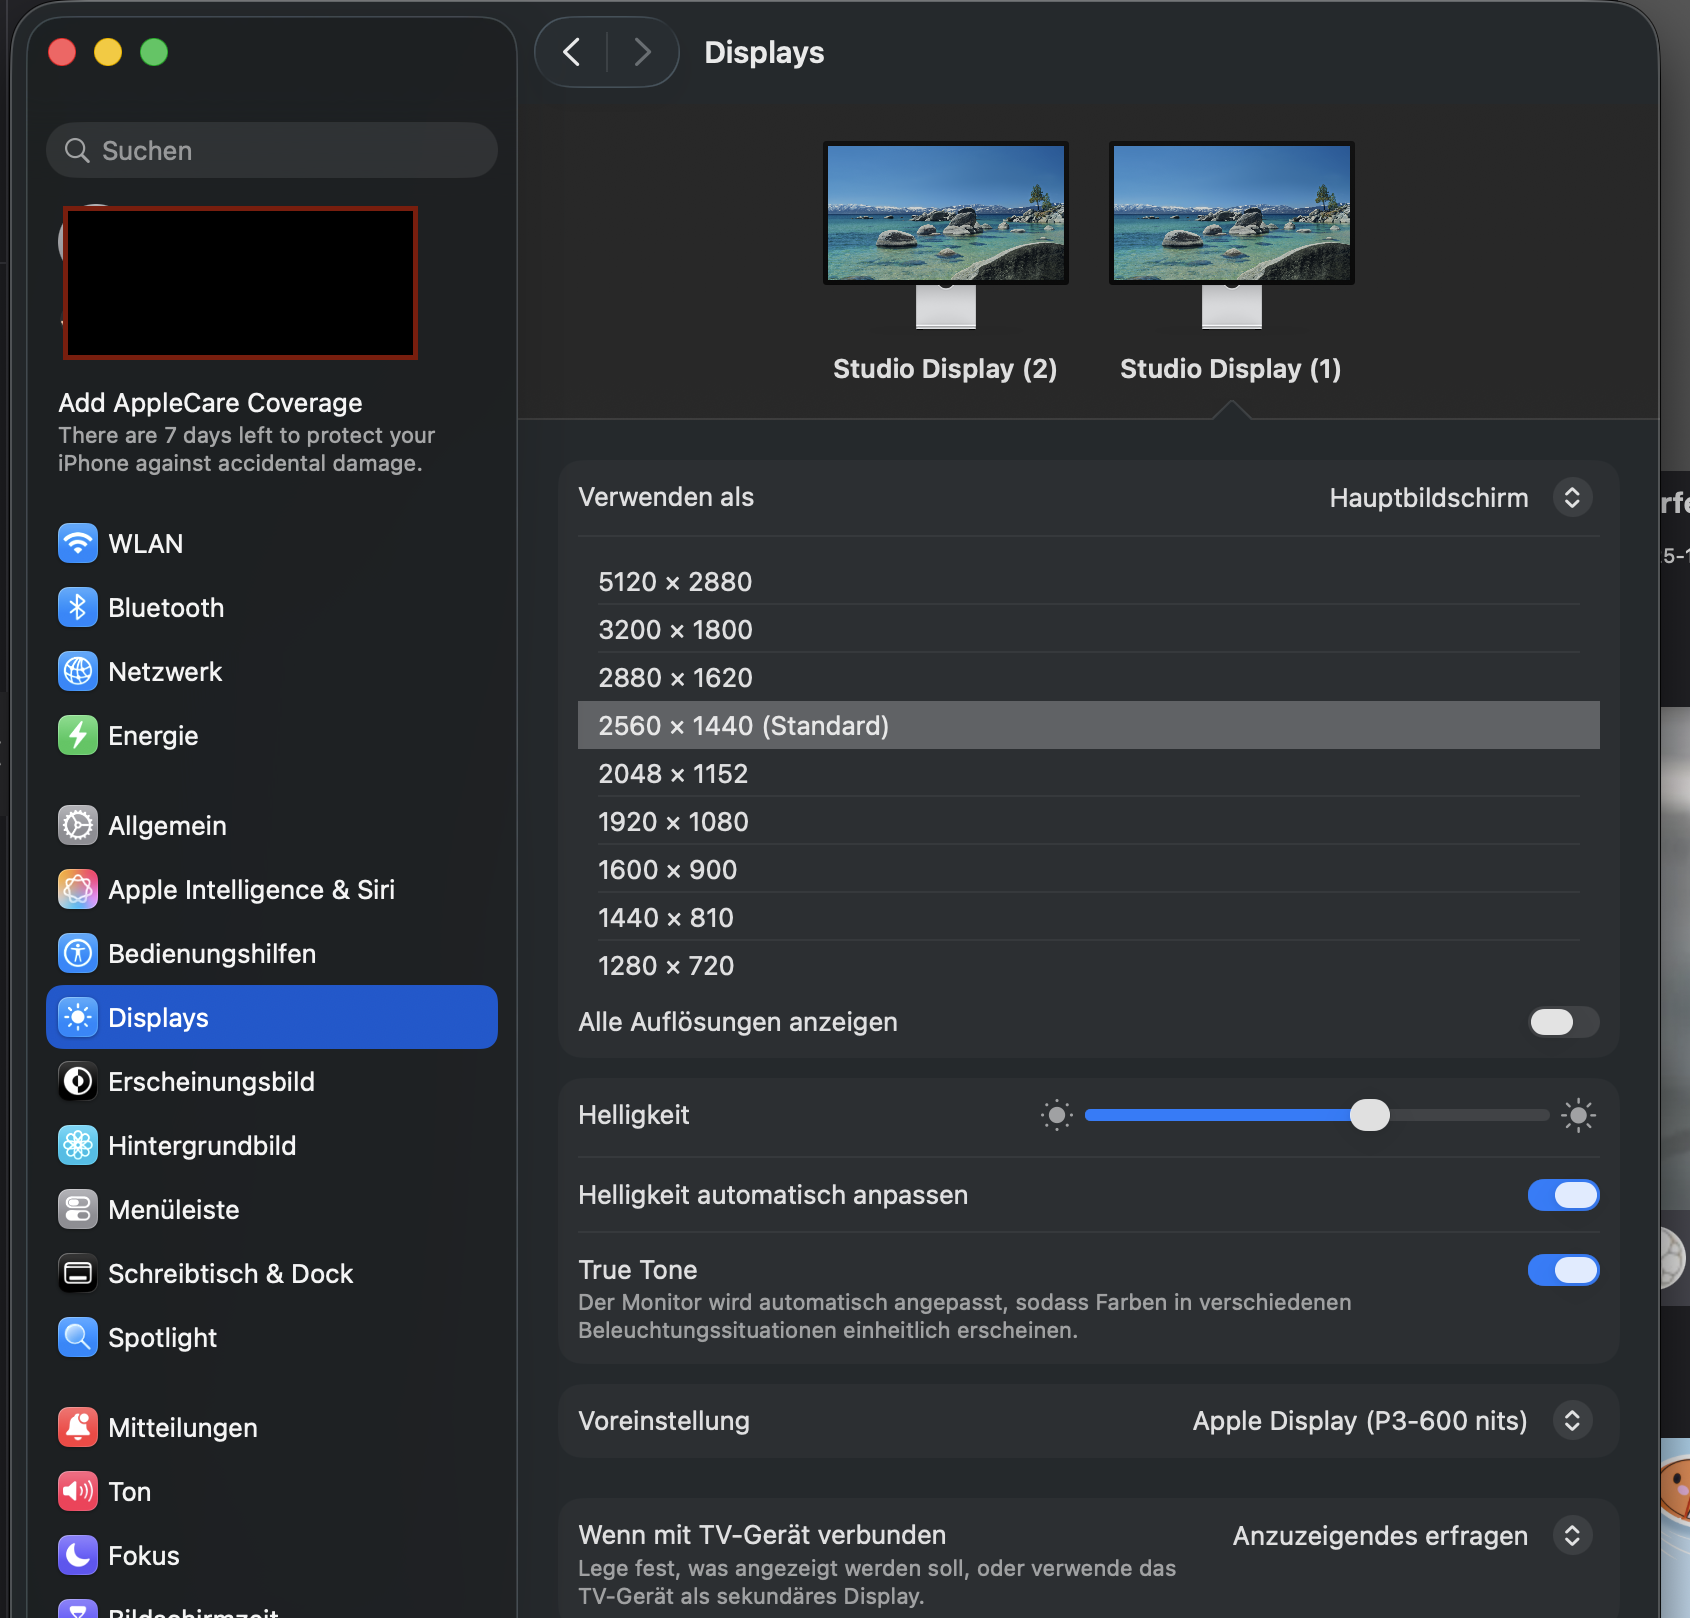Click the search magnifier icon
This screenshot has width=1690, height=1618.
coord(77,150)
